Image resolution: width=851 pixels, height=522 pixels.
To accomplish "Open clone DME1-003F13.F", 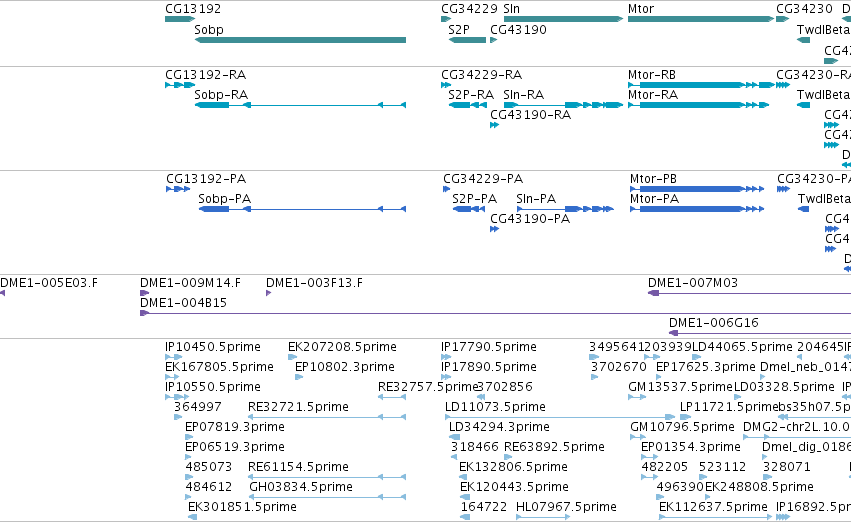I will coord(314,283).
